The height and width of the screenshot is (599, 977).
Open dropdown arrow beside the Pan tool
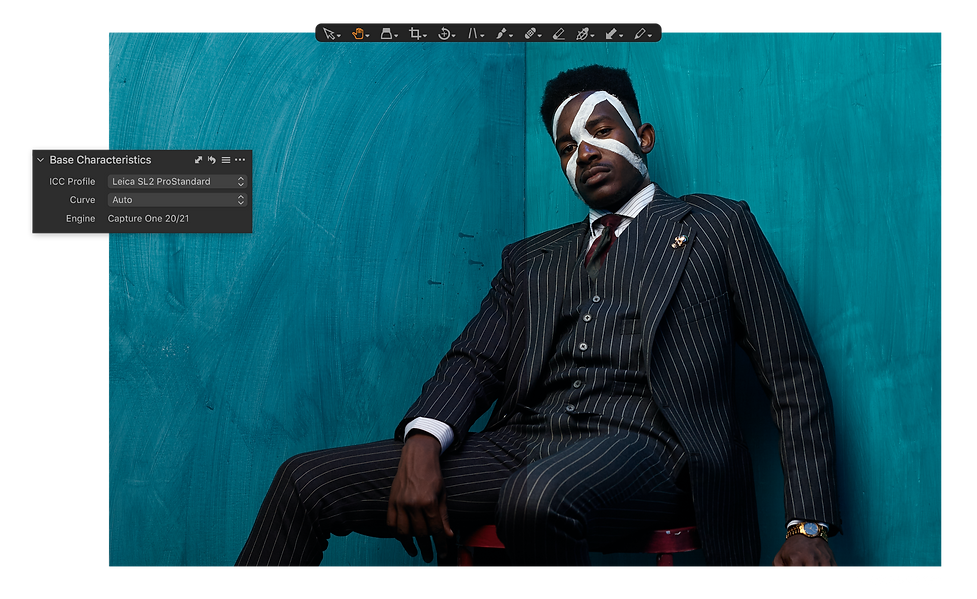point(368,36)
